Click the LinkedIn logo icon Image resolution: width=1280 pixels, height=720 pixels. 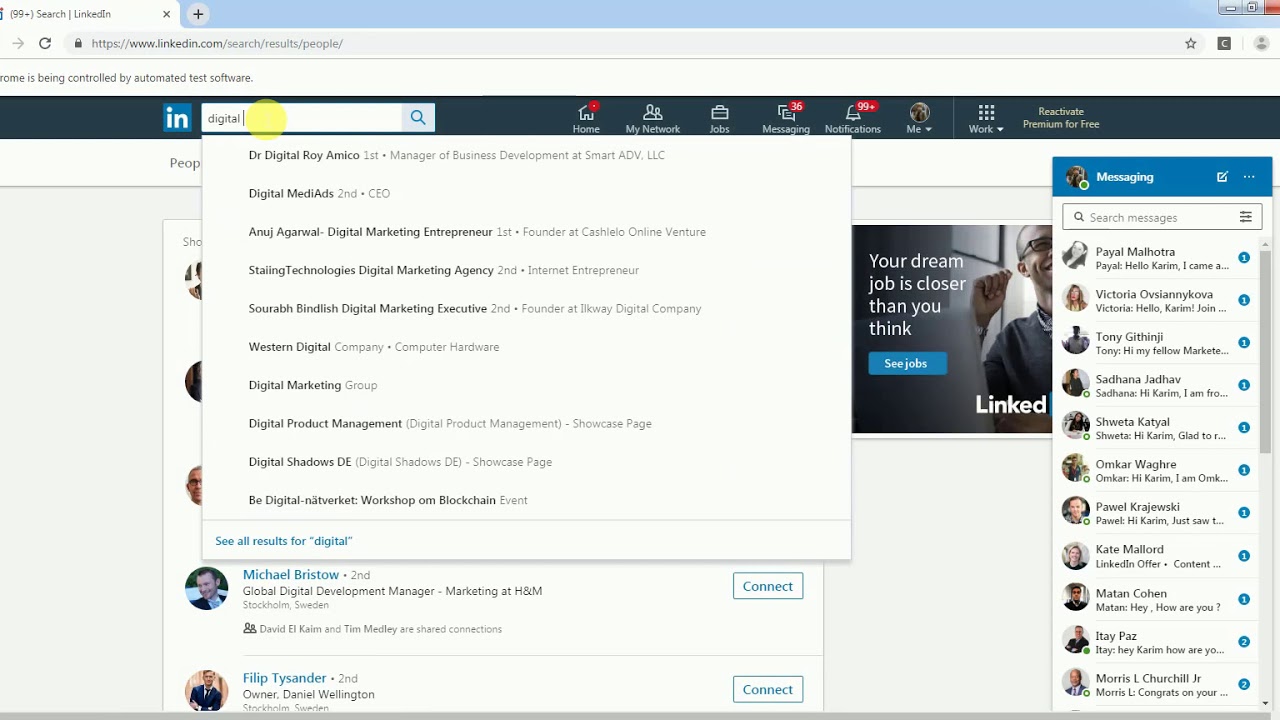coord(177,118)
